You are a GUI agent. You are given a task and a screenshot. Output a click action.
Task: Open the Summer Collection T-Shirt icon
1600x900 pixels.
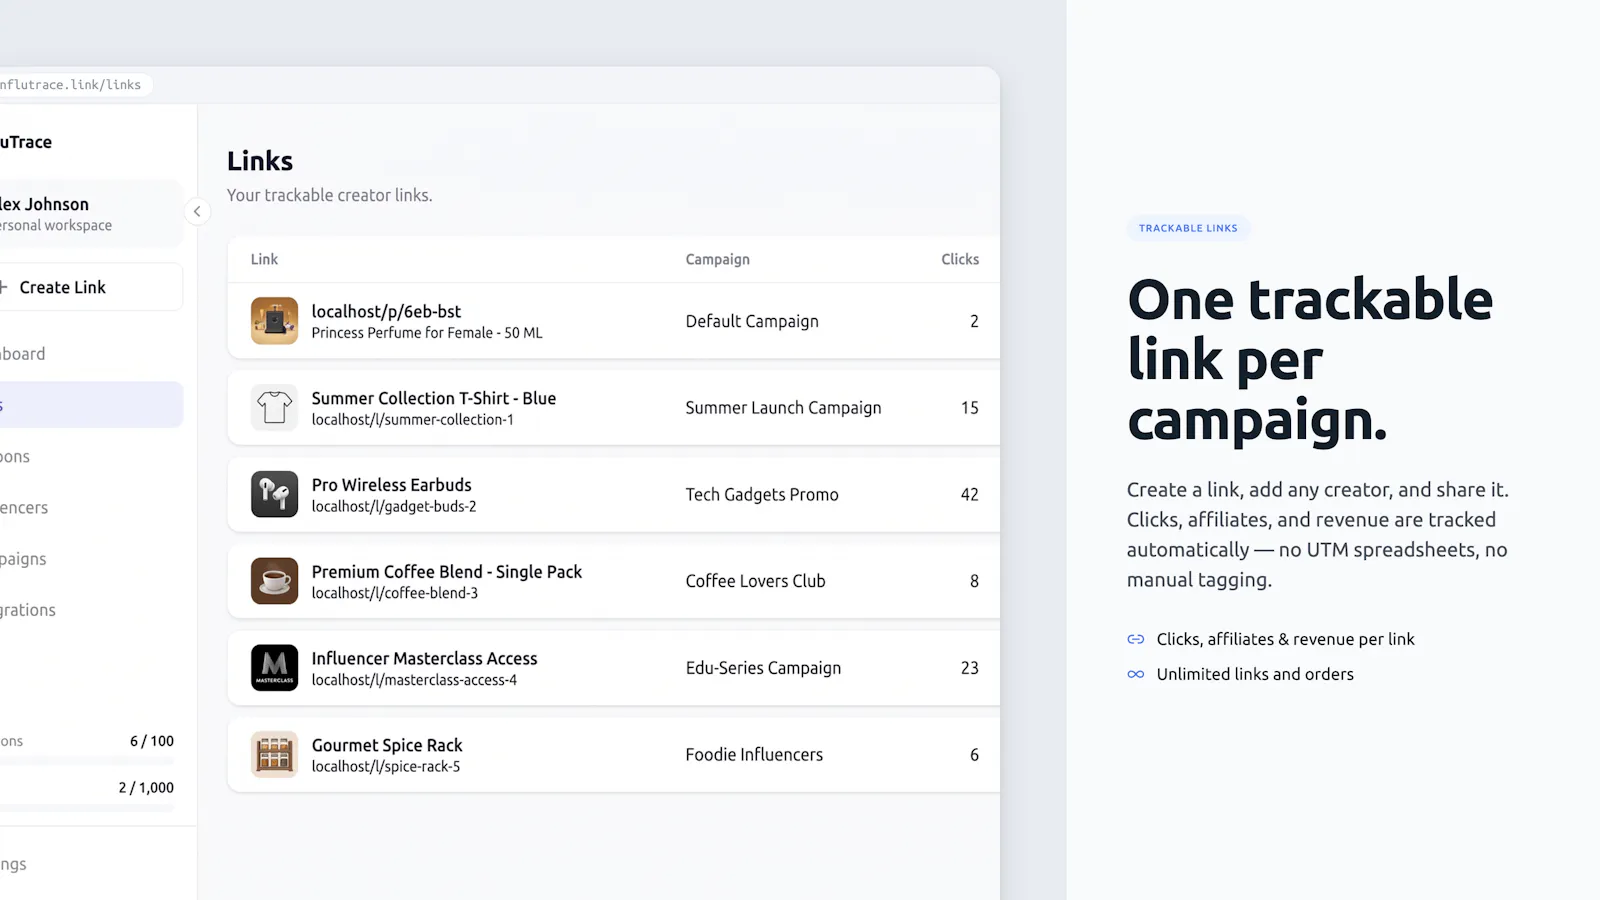click(274, 408)
